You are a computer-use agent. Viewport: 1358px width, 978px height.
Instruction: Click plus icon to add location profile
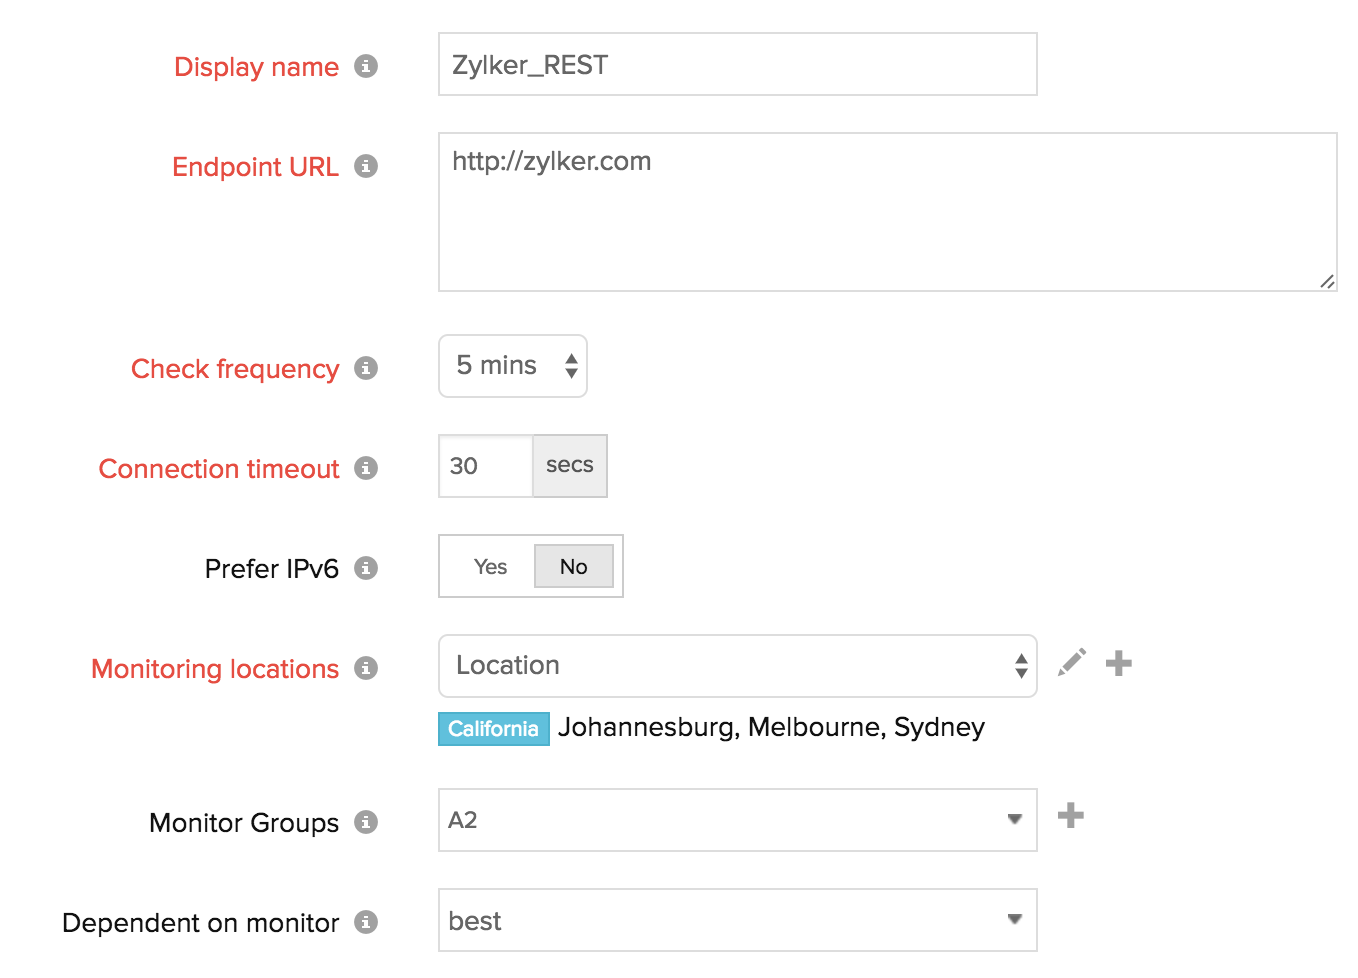point(1119,663)
